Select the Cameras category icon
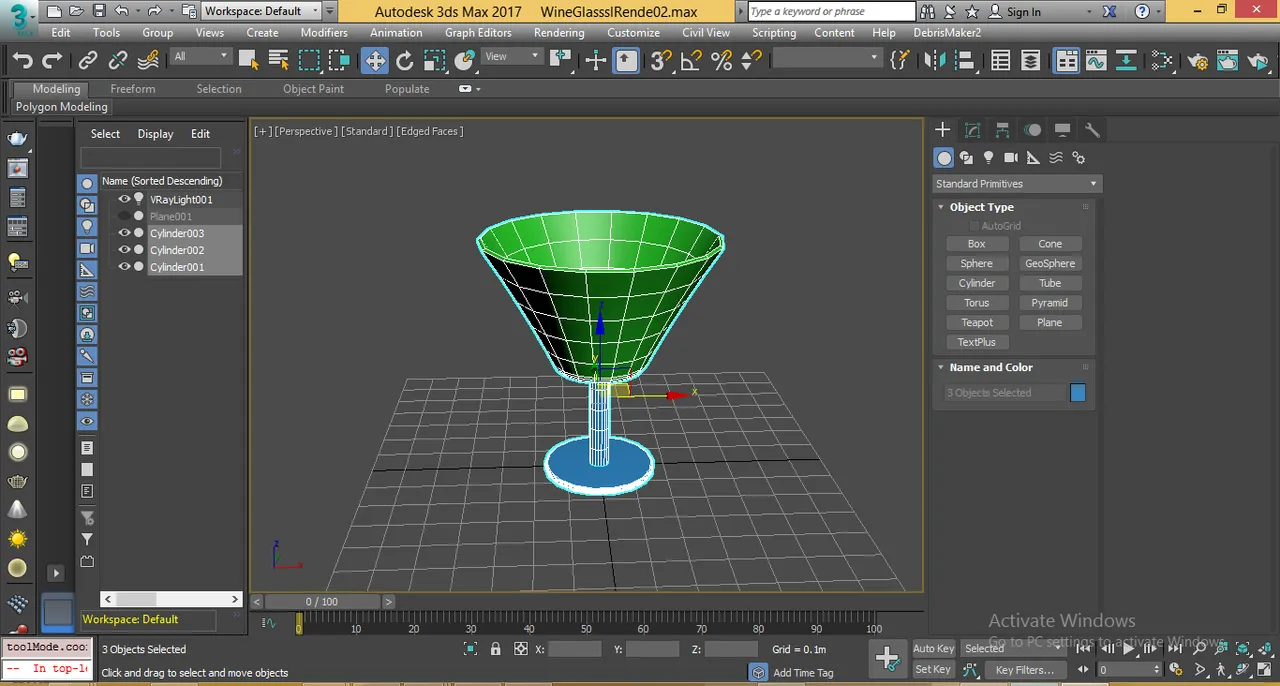This screenshot has height=686, width=1280. [1011, 158]
